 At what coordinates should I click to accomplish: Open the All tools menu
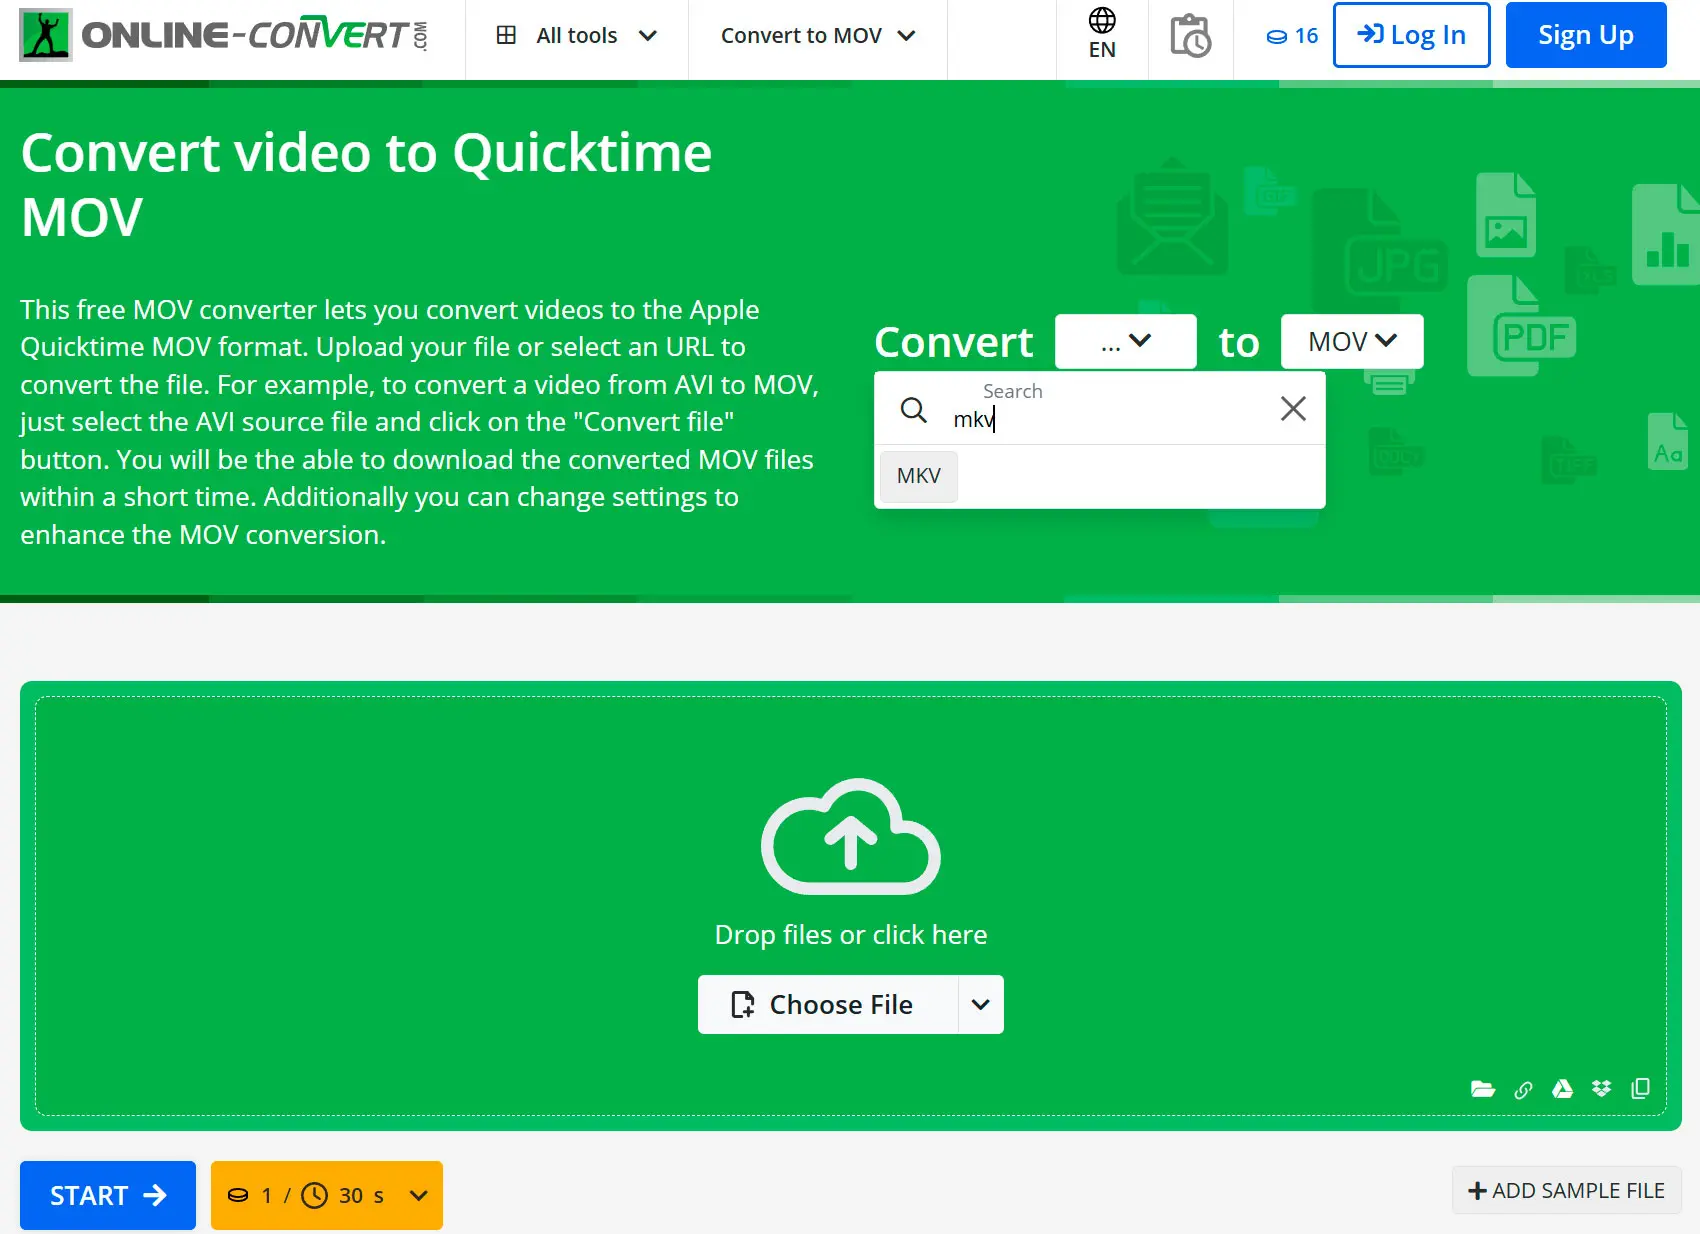click(x=576, y=35)
